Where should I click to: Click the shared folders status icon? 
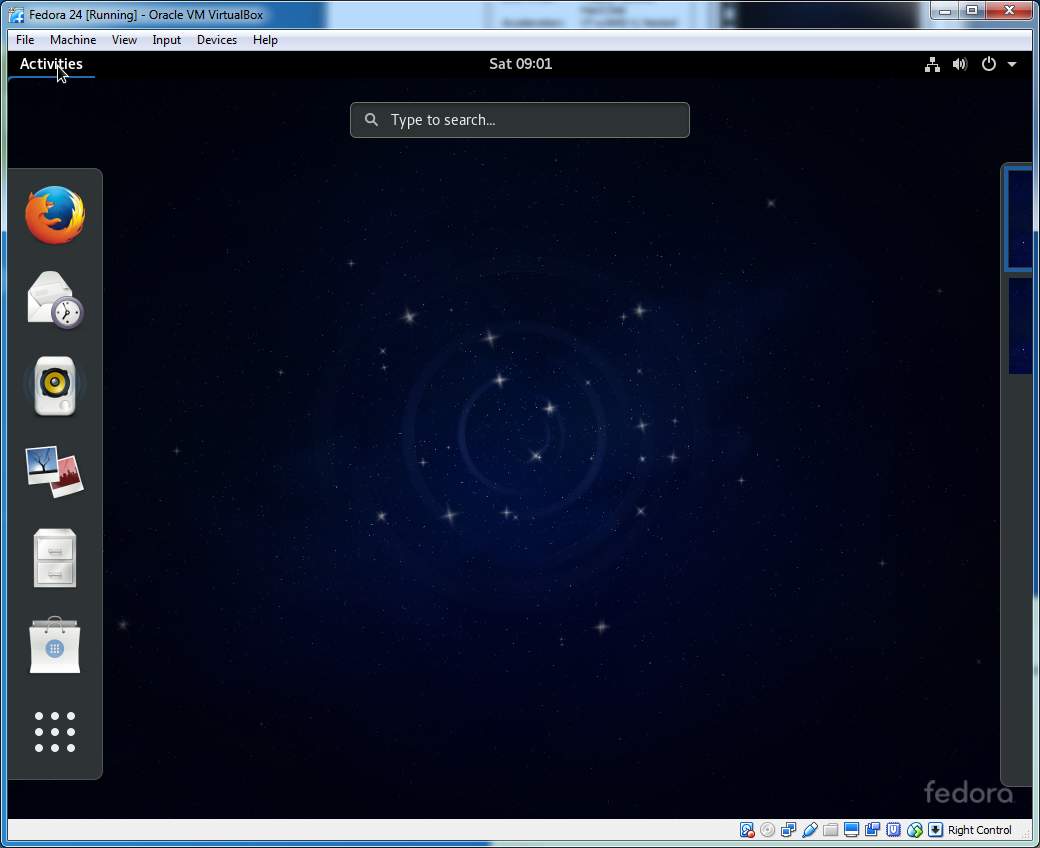pos(830,830)
